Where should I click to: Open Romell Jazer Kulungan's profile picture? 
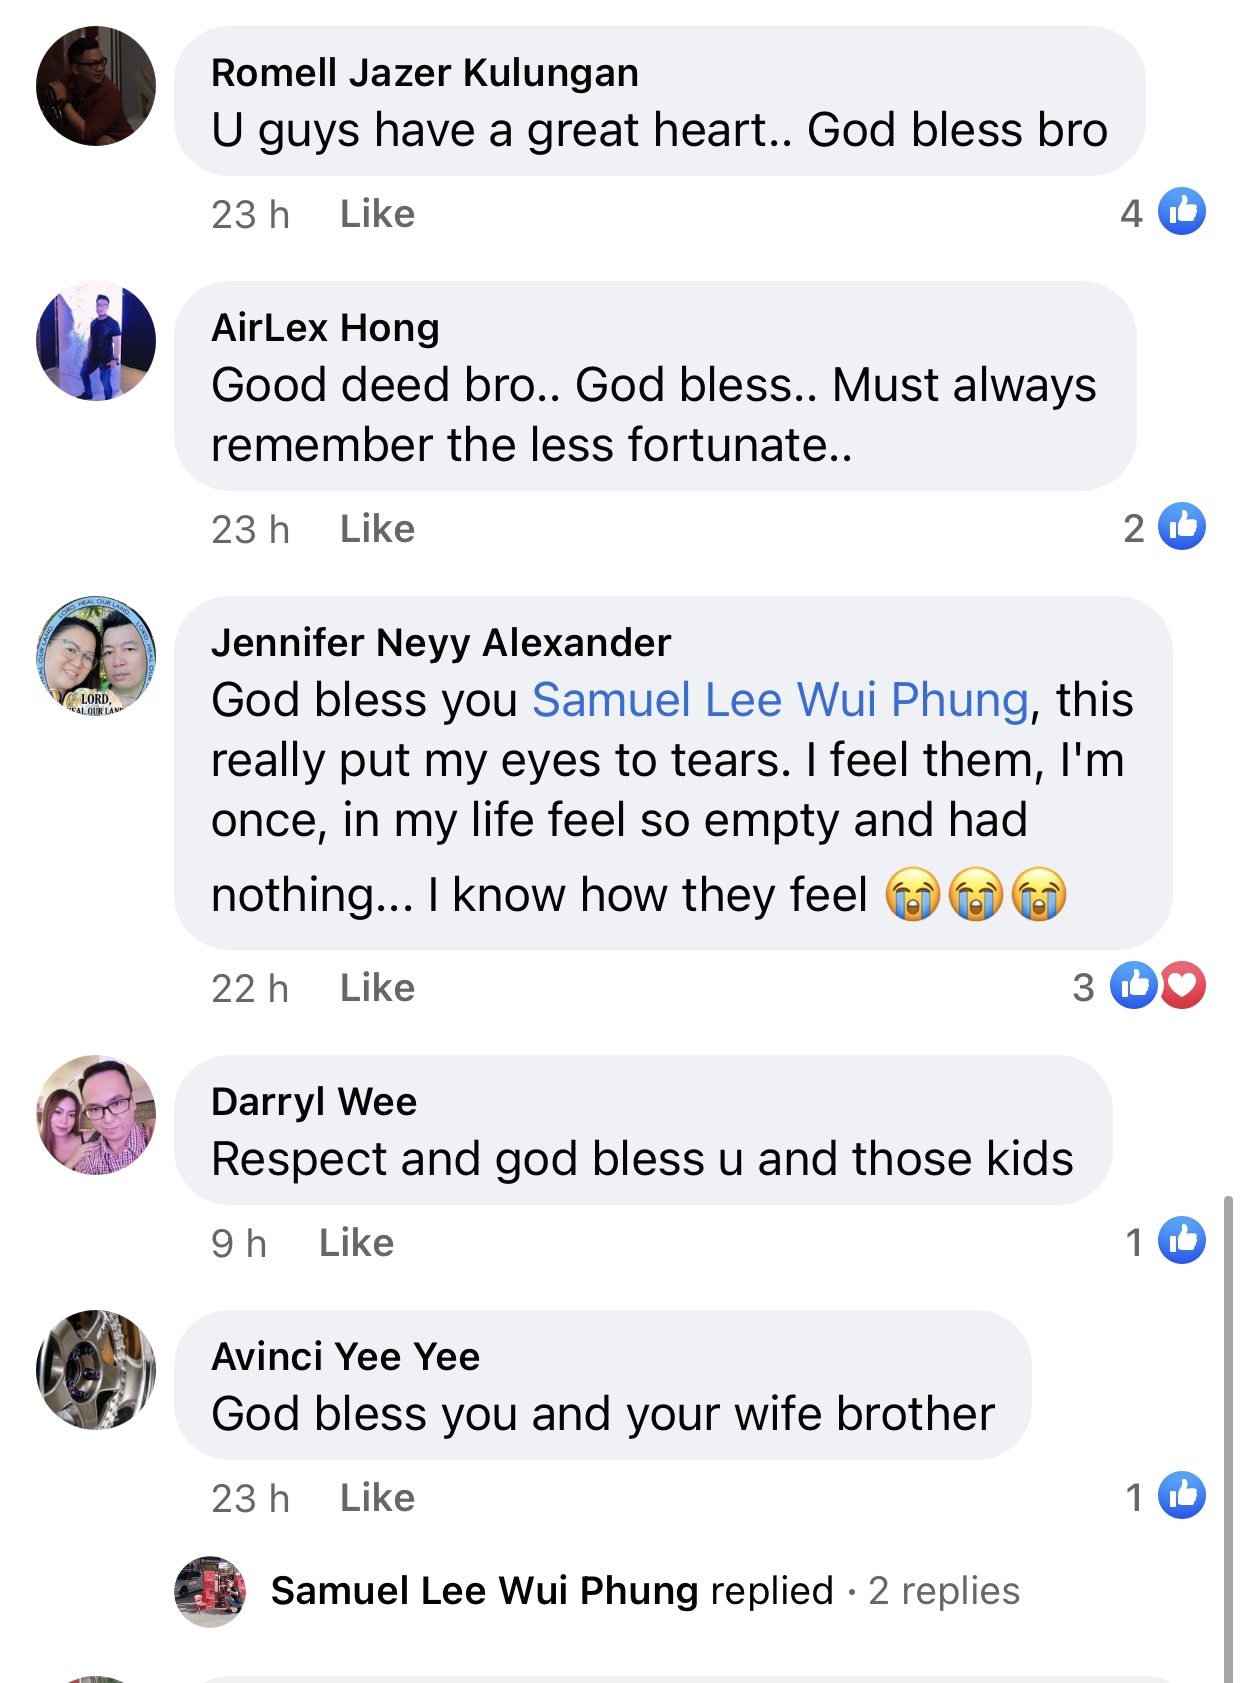coord(96,87)
